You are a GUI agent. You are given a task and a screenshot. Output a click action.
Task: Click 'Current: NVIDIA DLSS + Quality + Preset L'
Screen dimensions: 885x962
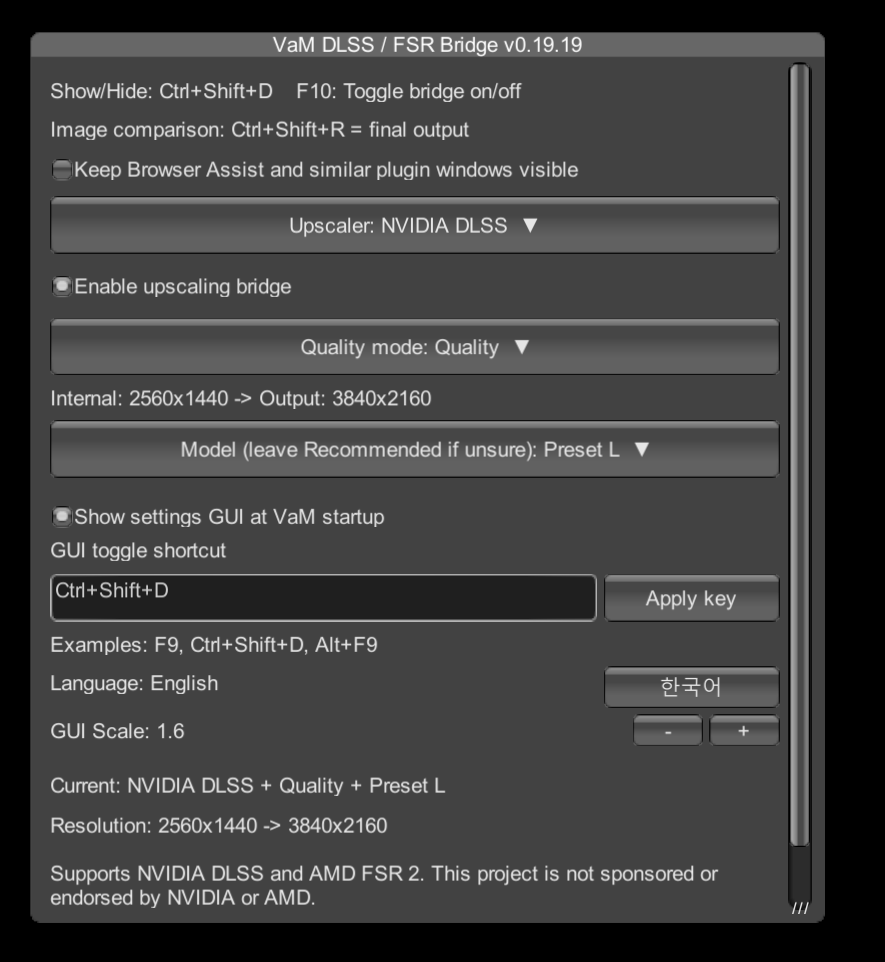(x=248, y=786)
